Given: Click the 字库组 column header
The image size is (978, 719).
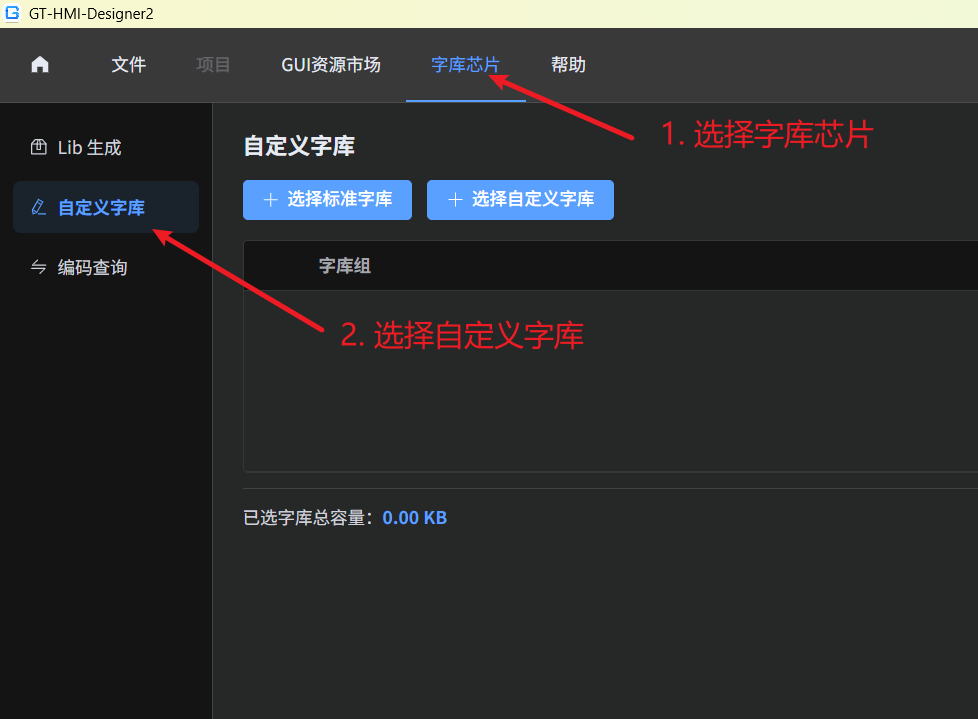Looking at the screenshot, I should [x=345, y=266].
